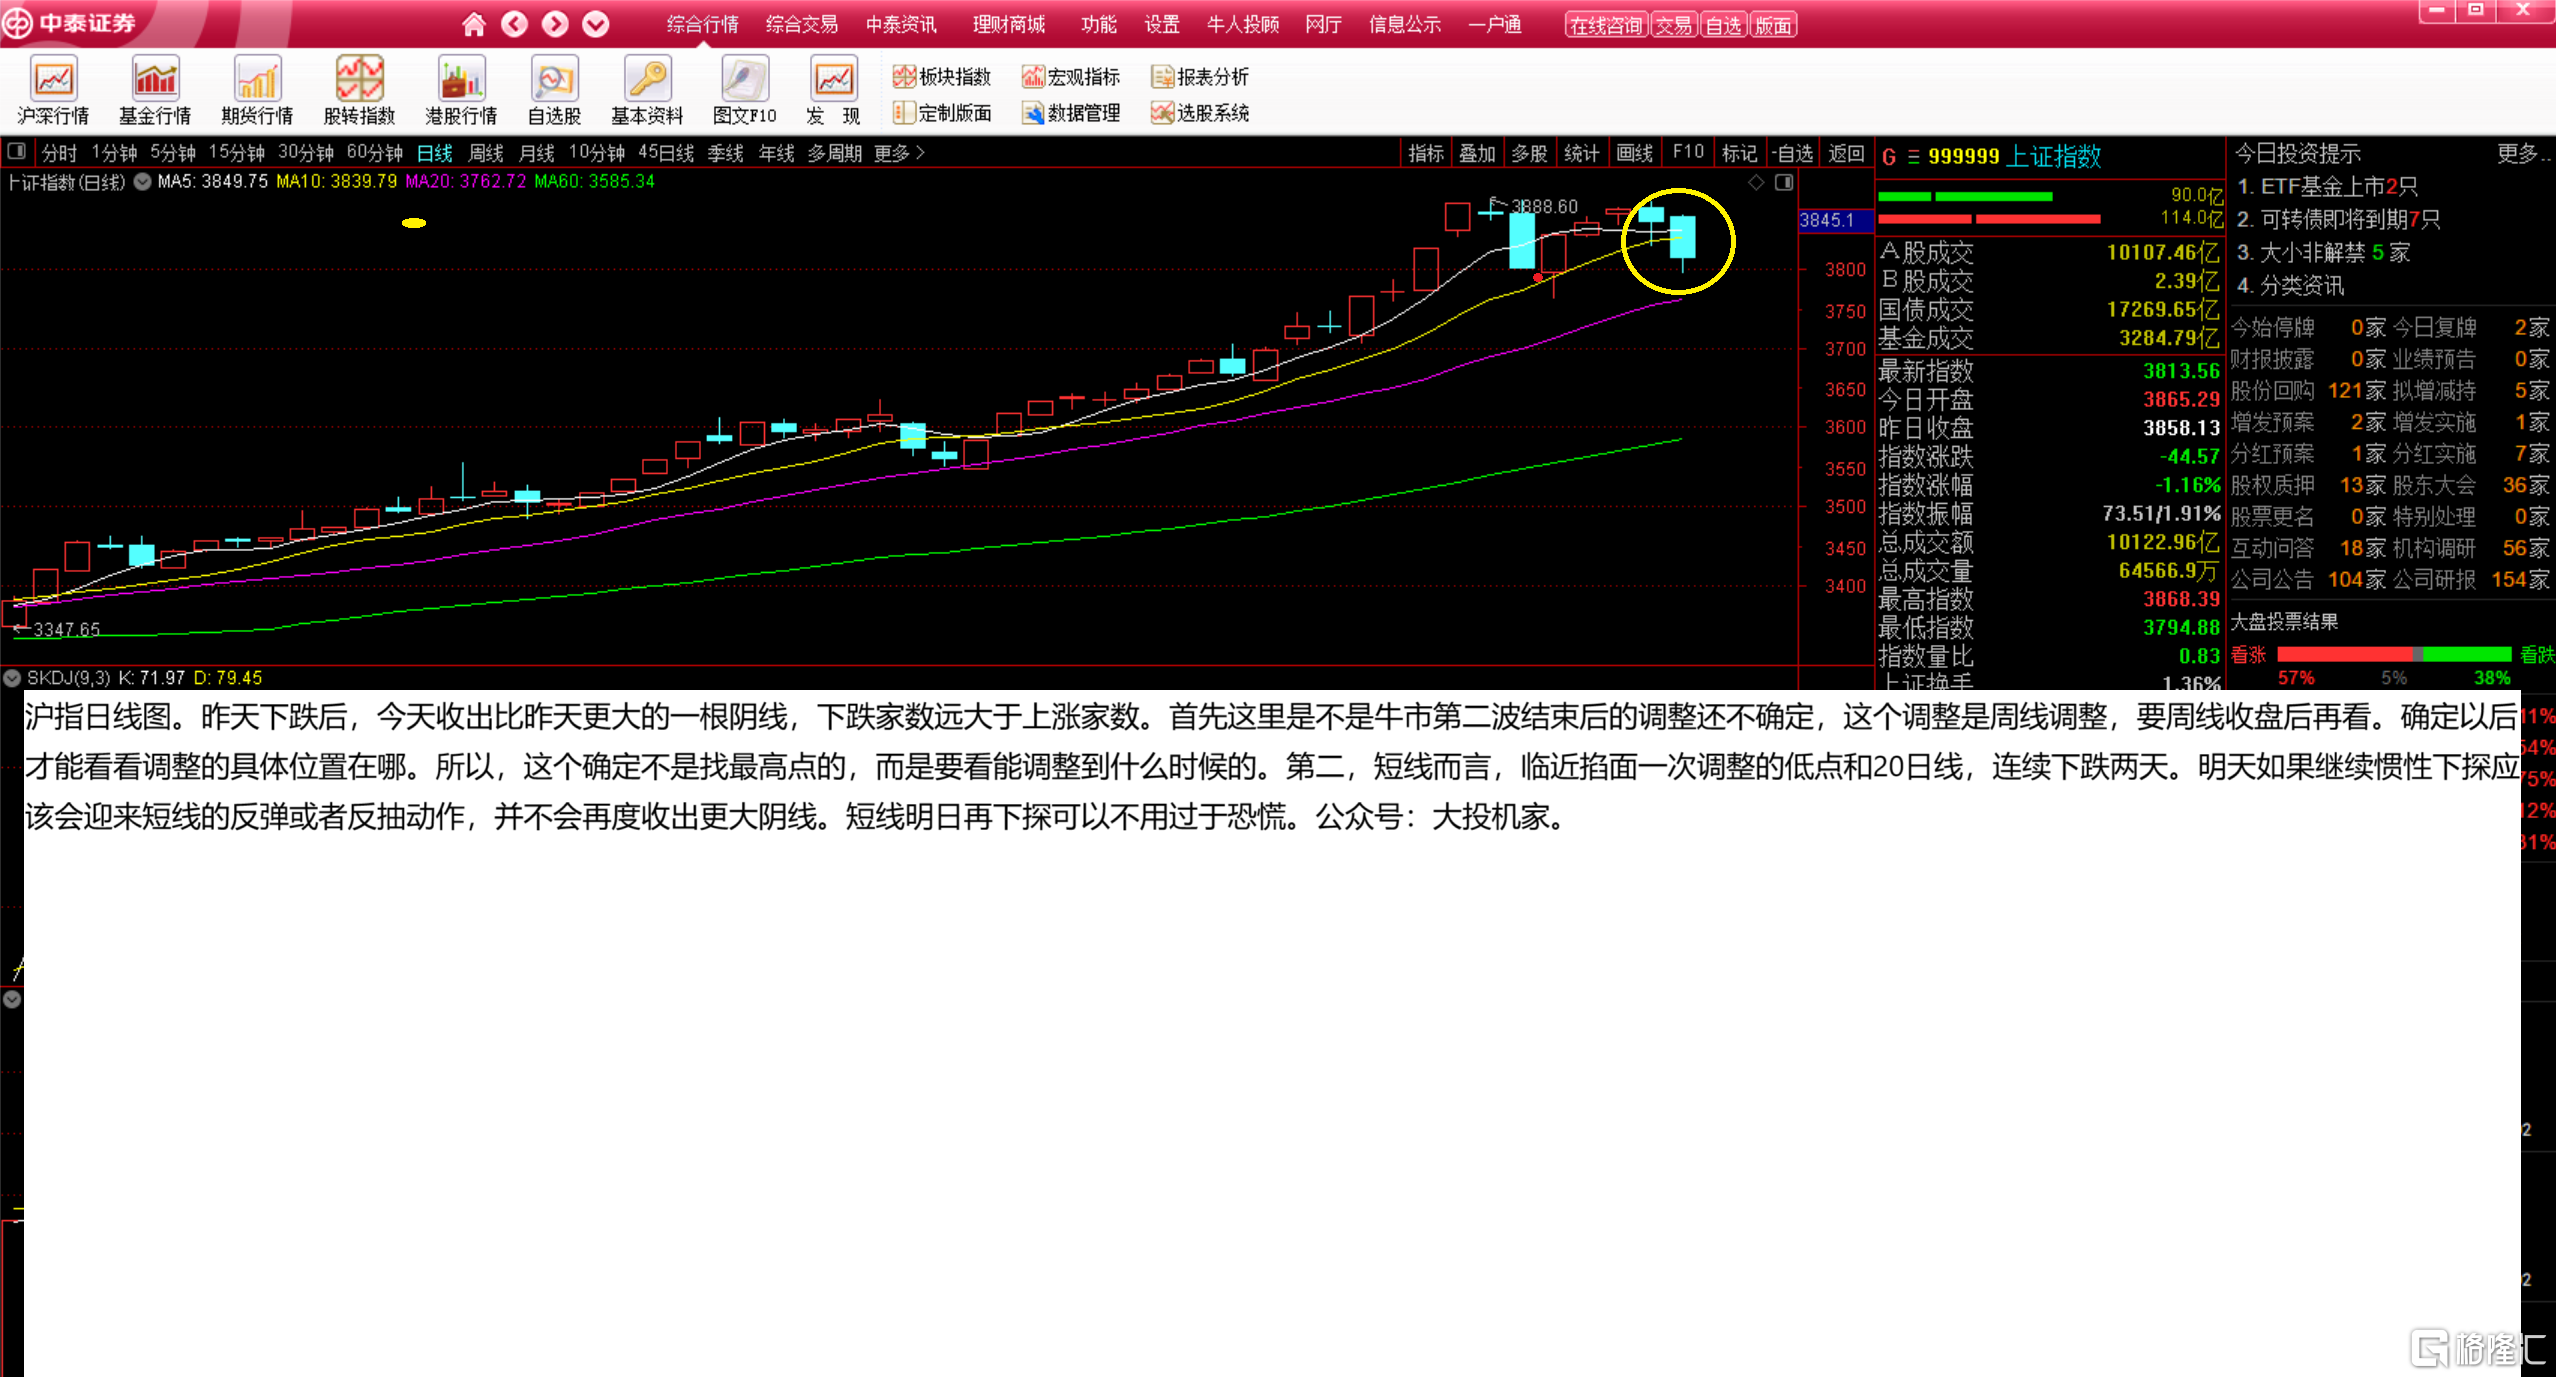Screen dimensions: 2556x1377
Task: Click 看涨 red voting bar
Action: (2346, 654)
